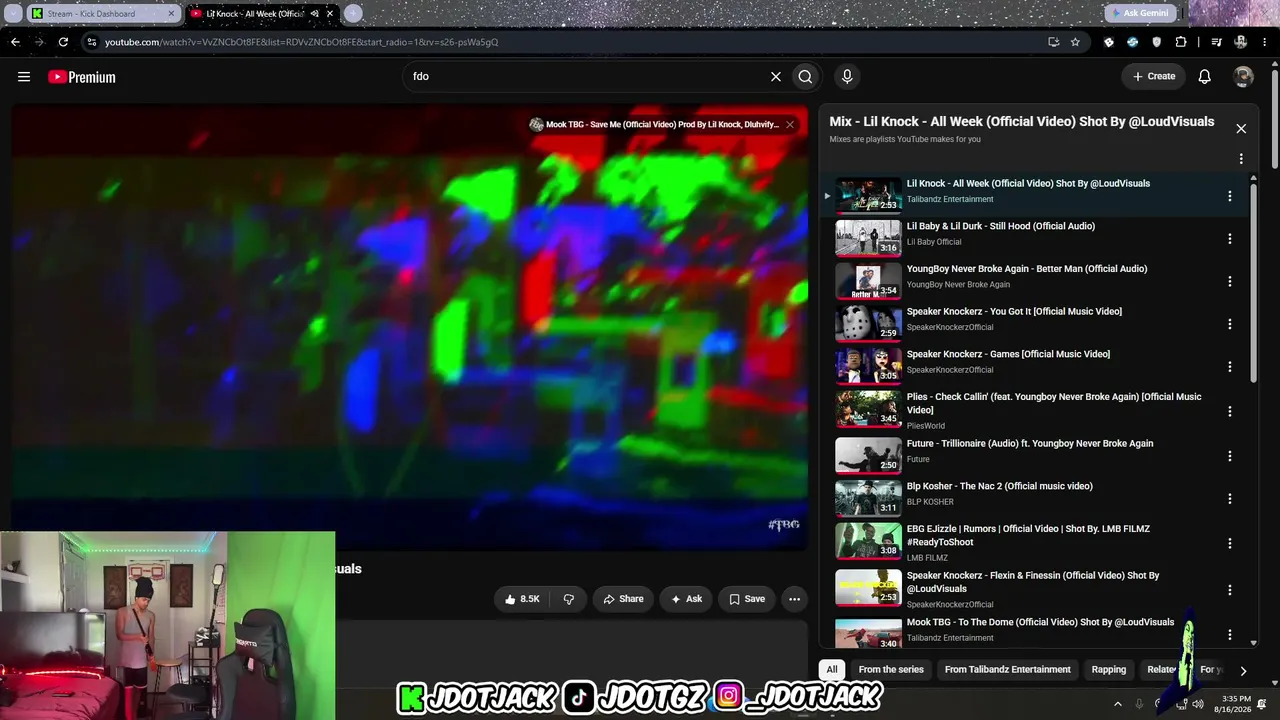Select the From the series chip

(891, 669)
